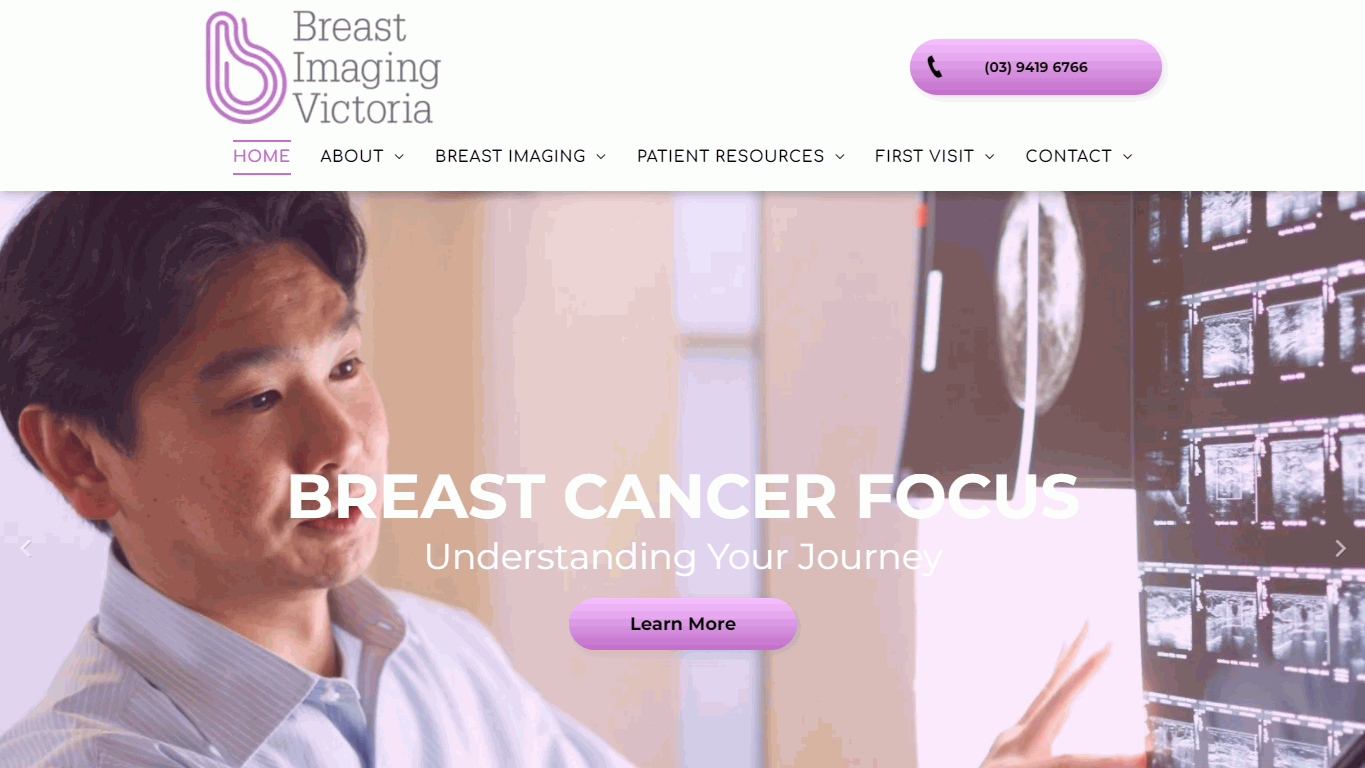Go to the previous slide arrow
Screen dimensions: 1365x768
tap(26, 548)
